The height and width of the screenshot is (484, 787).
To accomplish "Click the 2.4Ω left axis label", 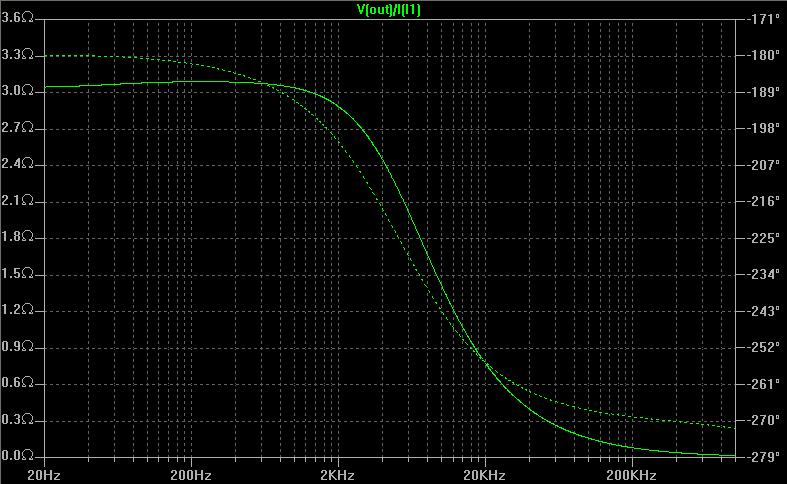I will 18,164.
